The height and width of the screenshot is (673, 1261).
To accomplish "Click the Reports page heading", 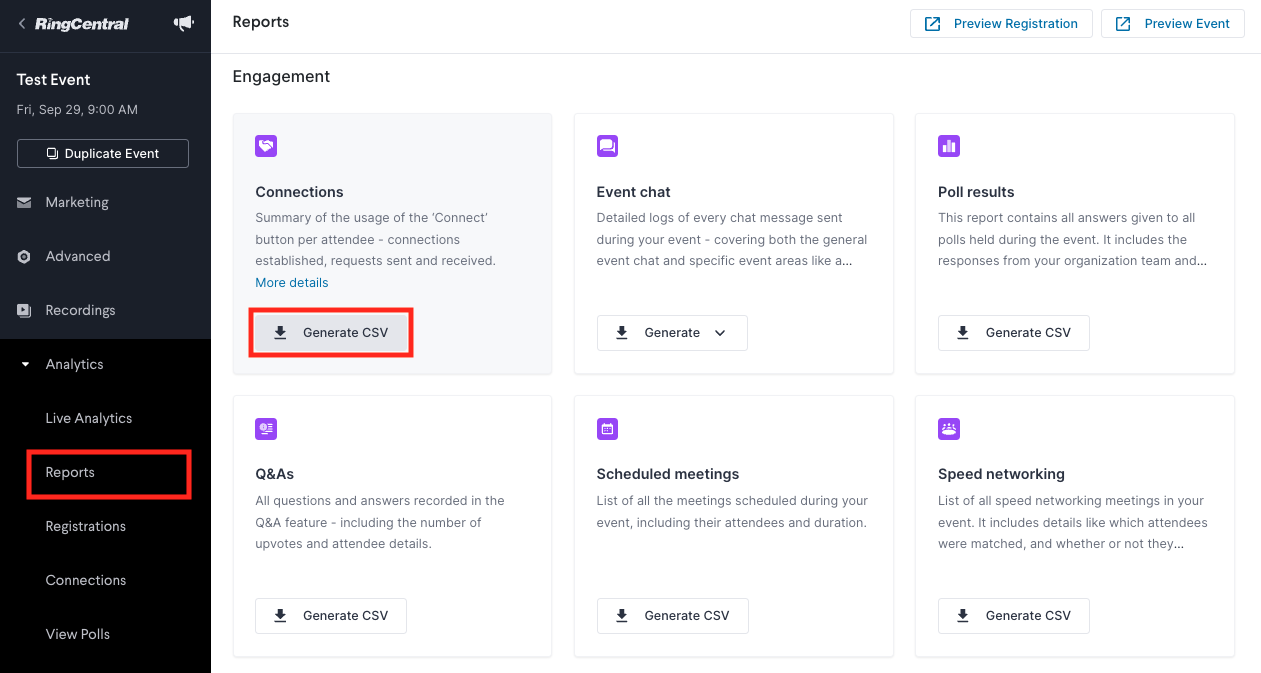I will 261,22.
